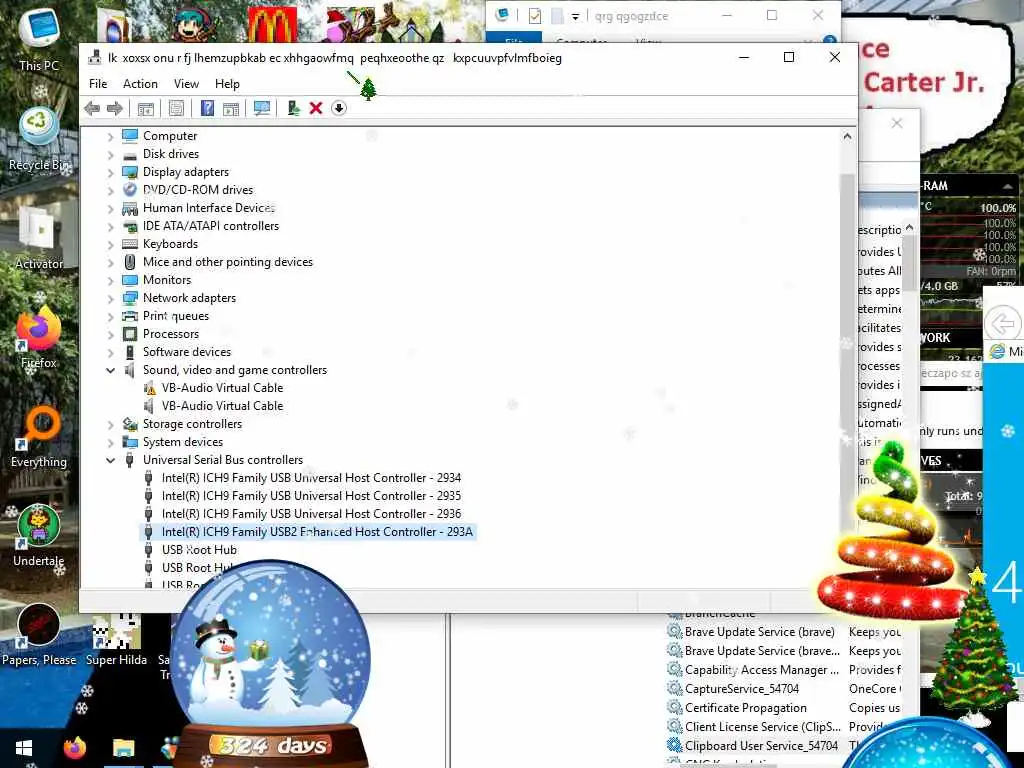
Task: Expand the Storage controllers node
Action: tap(110, 424)
